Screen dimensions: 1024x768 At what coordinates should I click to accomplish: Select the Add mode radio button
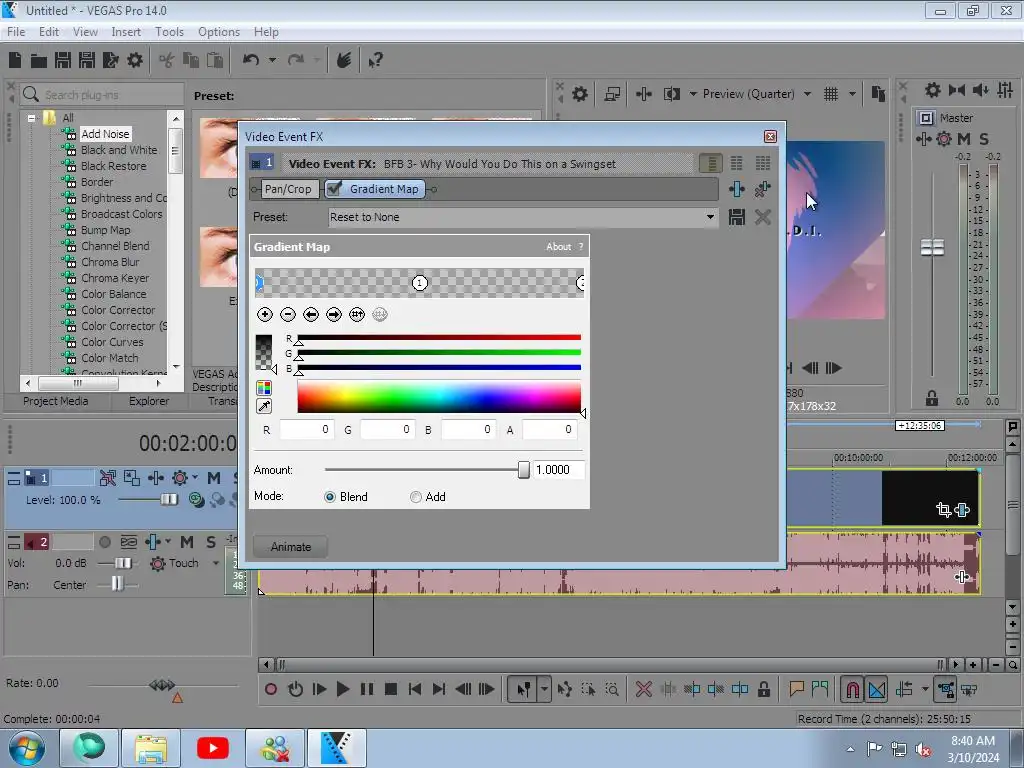pos(415,497)
